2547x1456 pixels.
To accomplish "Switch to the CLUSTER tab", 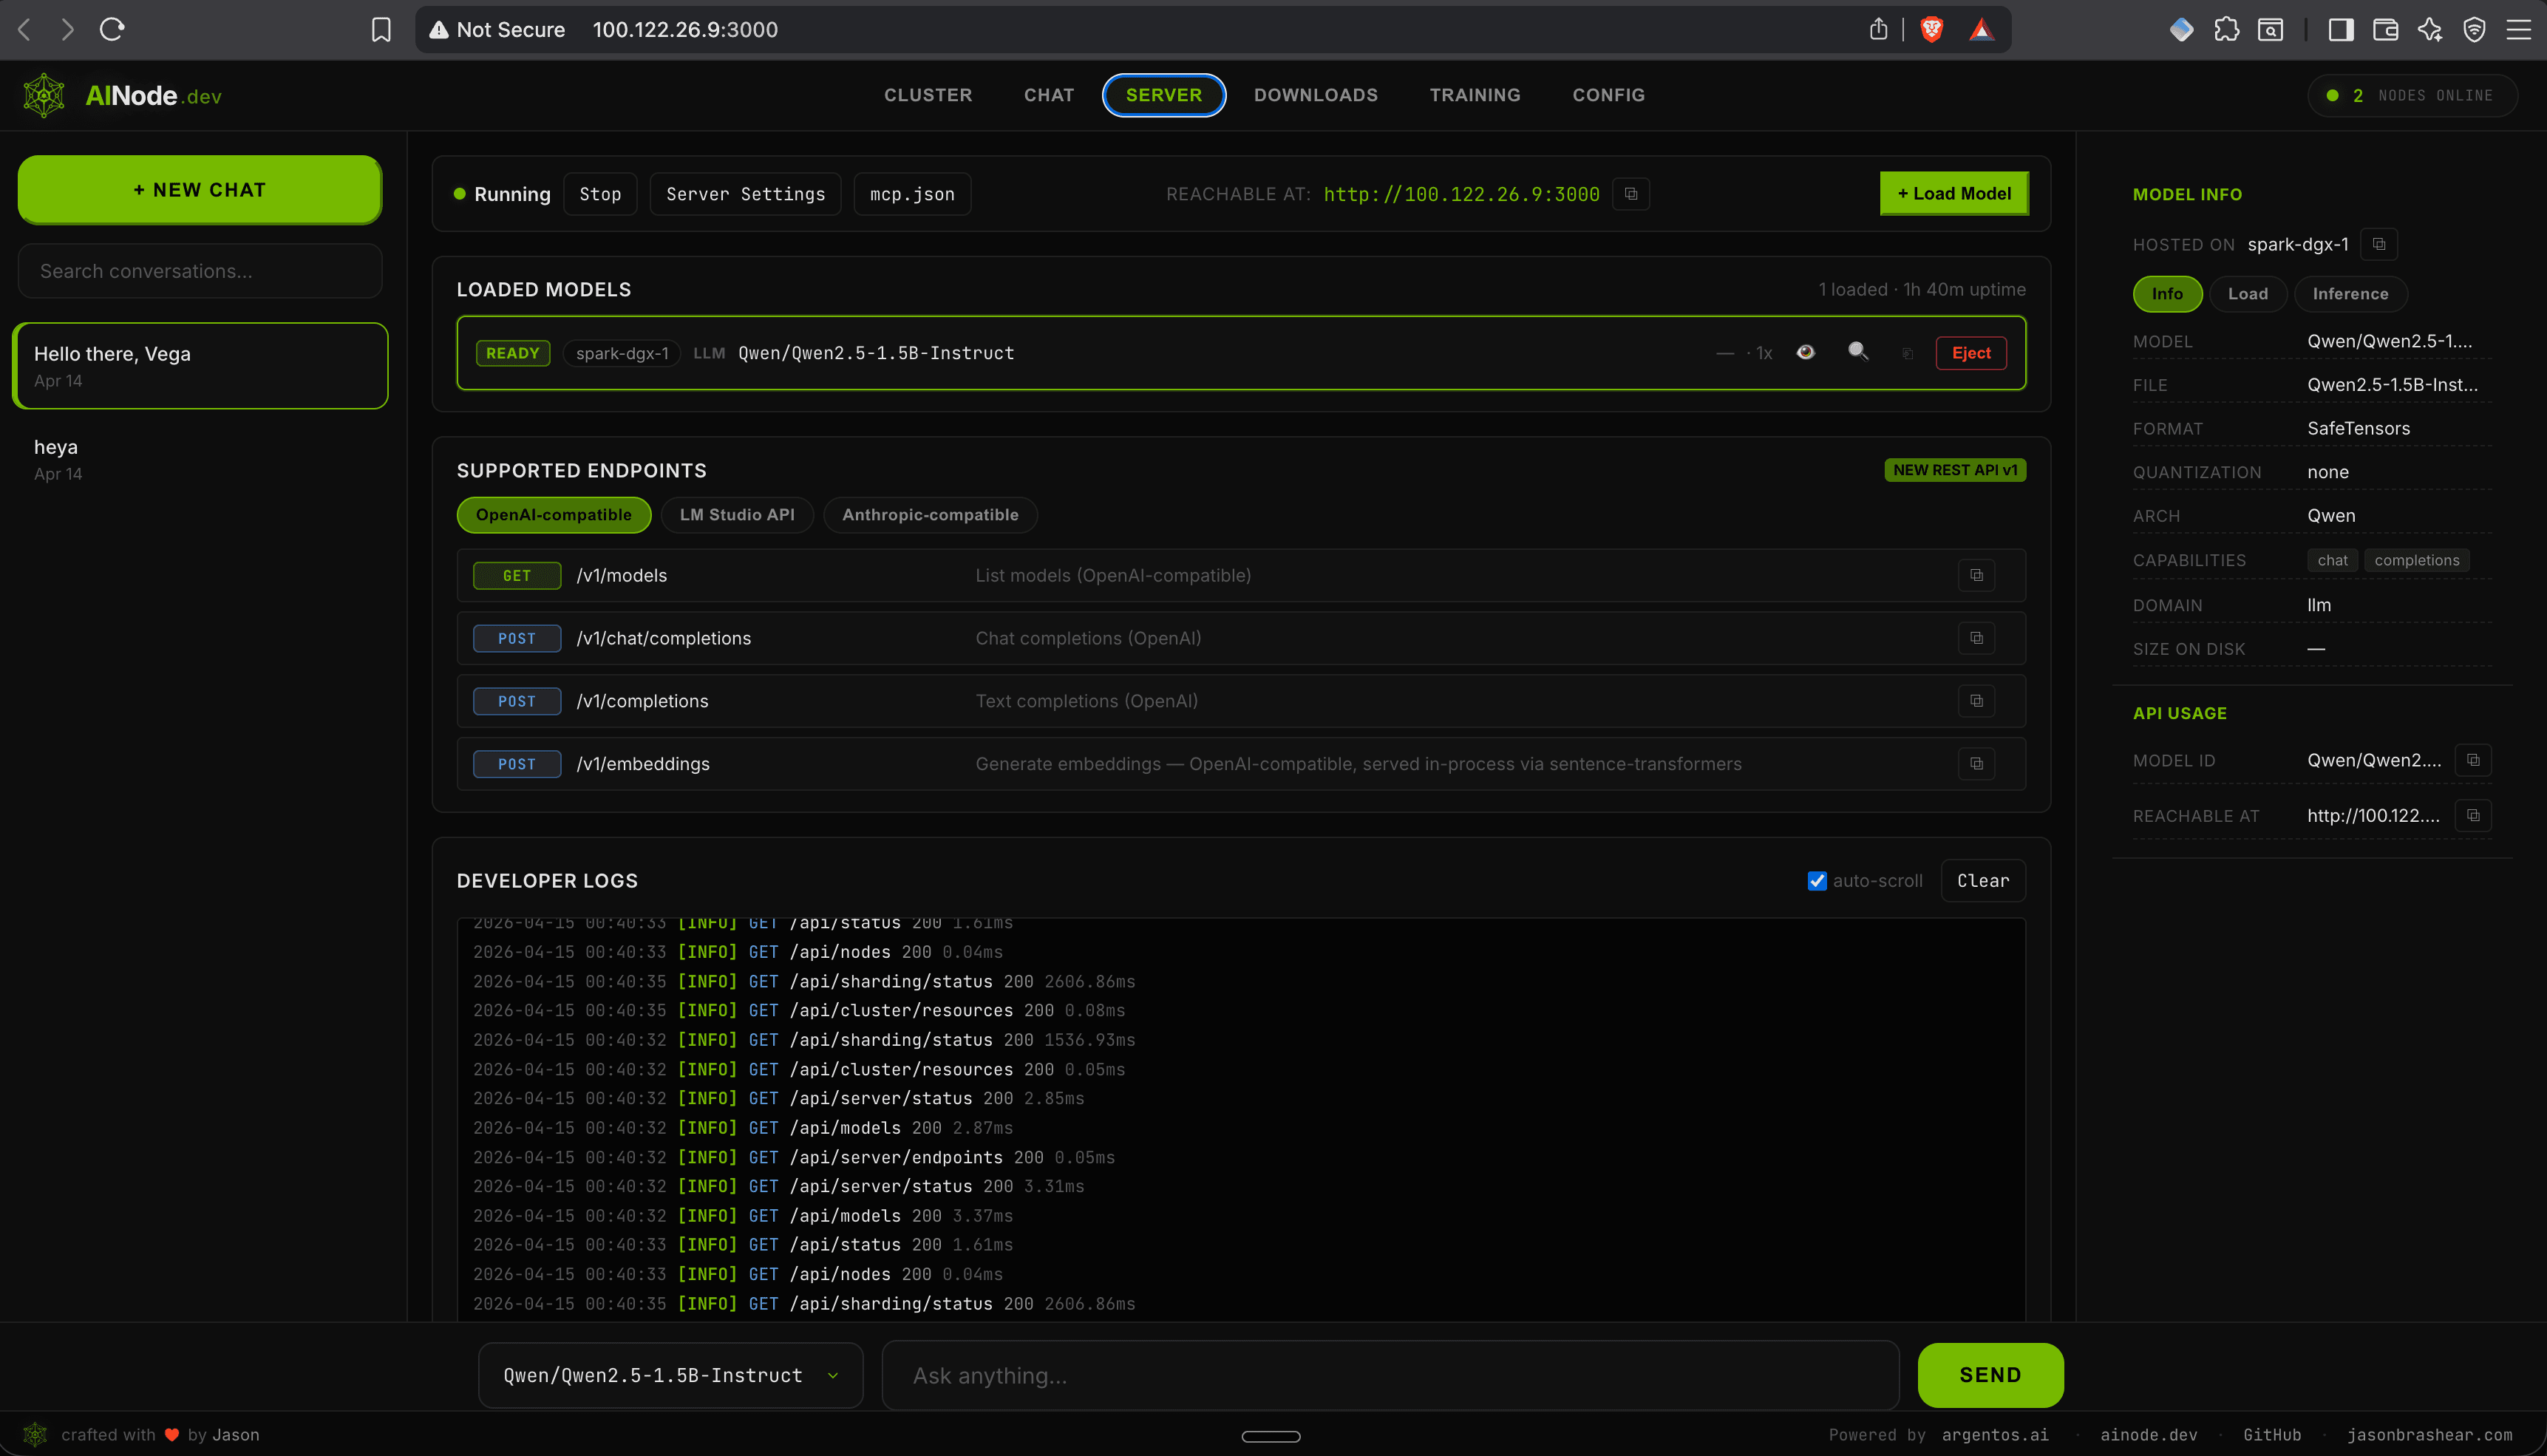I will [927, 95].
